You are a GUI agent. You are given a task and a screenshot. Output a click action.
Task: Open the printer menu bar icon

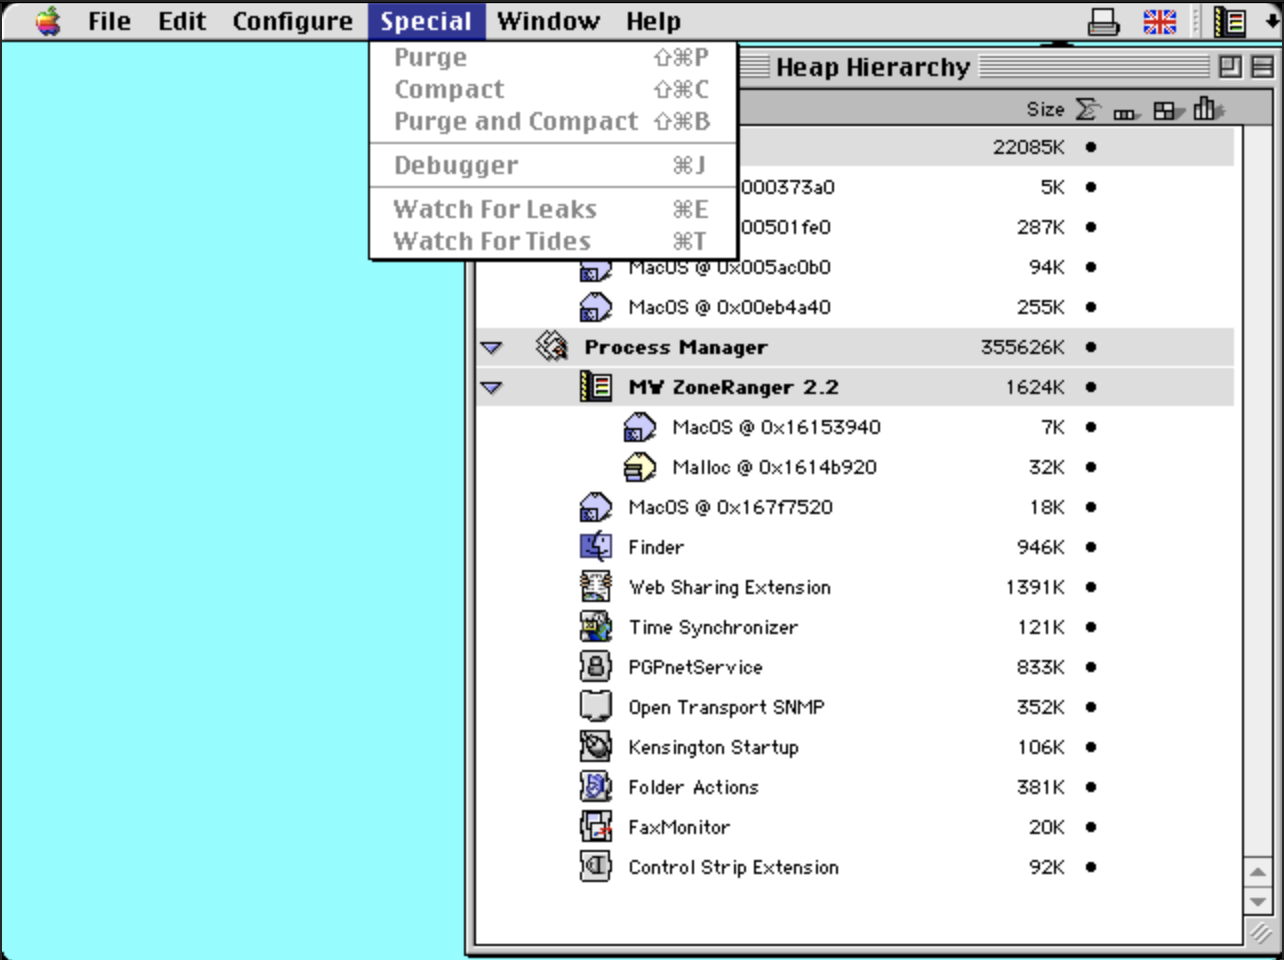(x=1103, y=21)
